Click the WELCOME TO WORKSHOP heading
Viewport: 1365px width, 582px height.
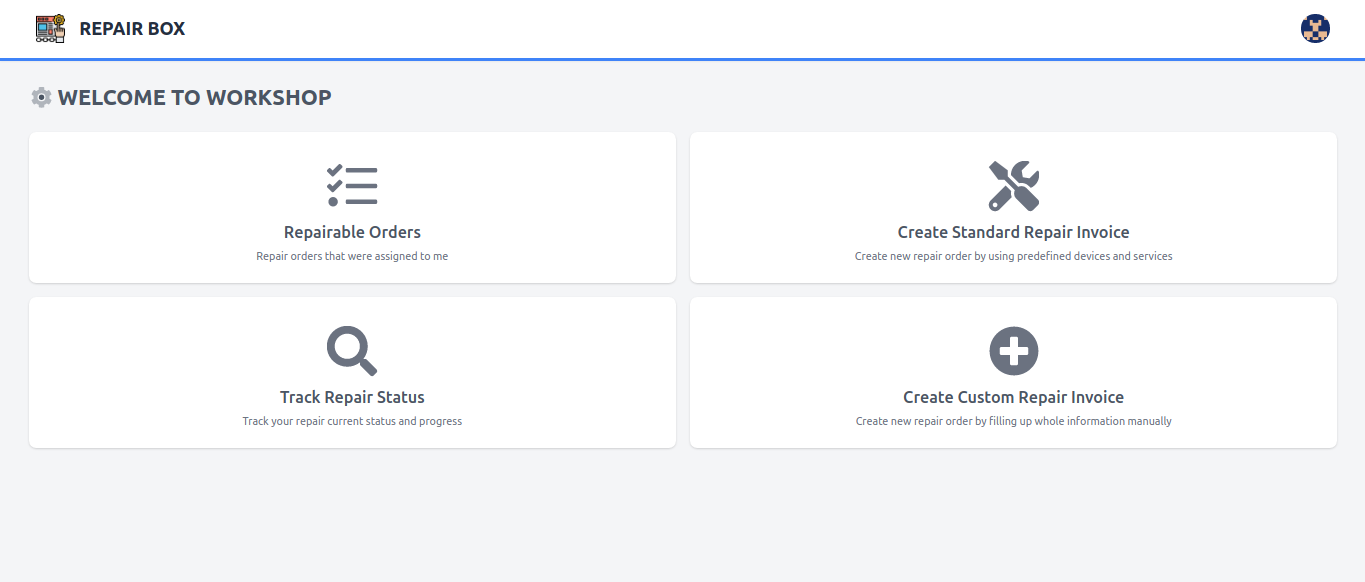coord(195,97)
